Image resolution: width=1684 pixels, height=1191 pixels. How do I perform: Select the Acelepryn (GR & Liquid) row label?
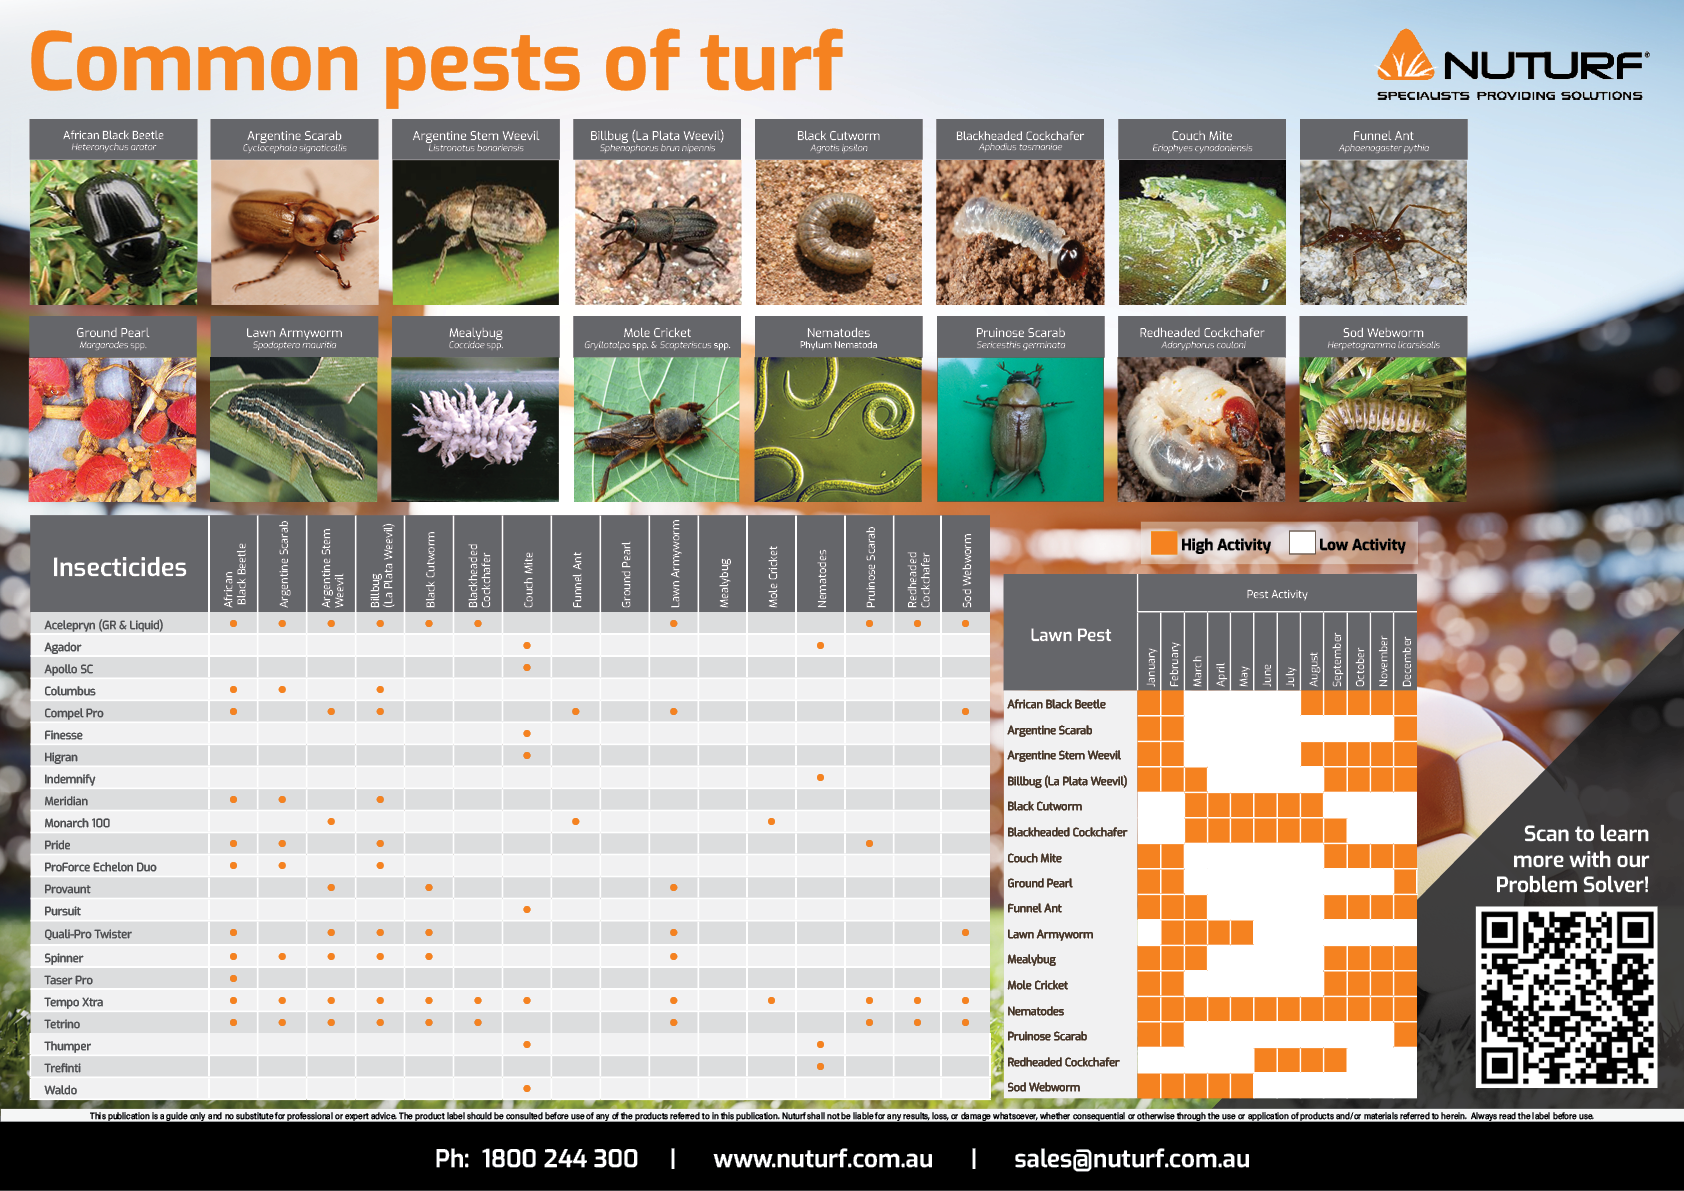click(104, 625)
